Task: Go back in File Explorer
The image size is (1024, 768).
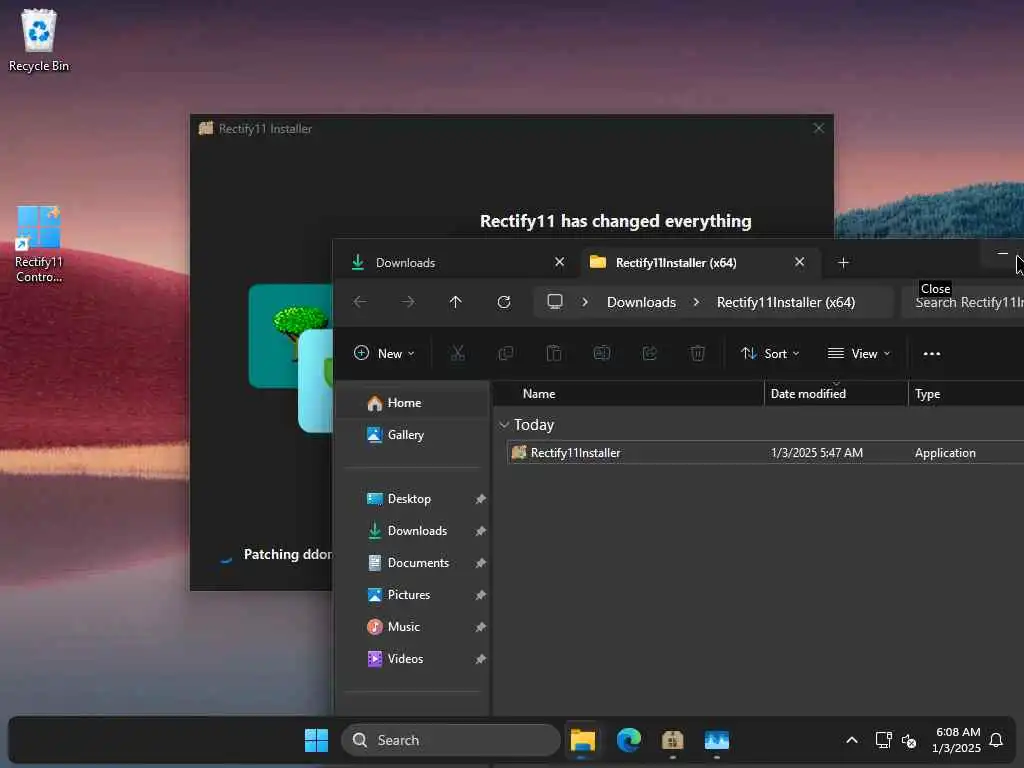Action: click(x=360, y=302)
